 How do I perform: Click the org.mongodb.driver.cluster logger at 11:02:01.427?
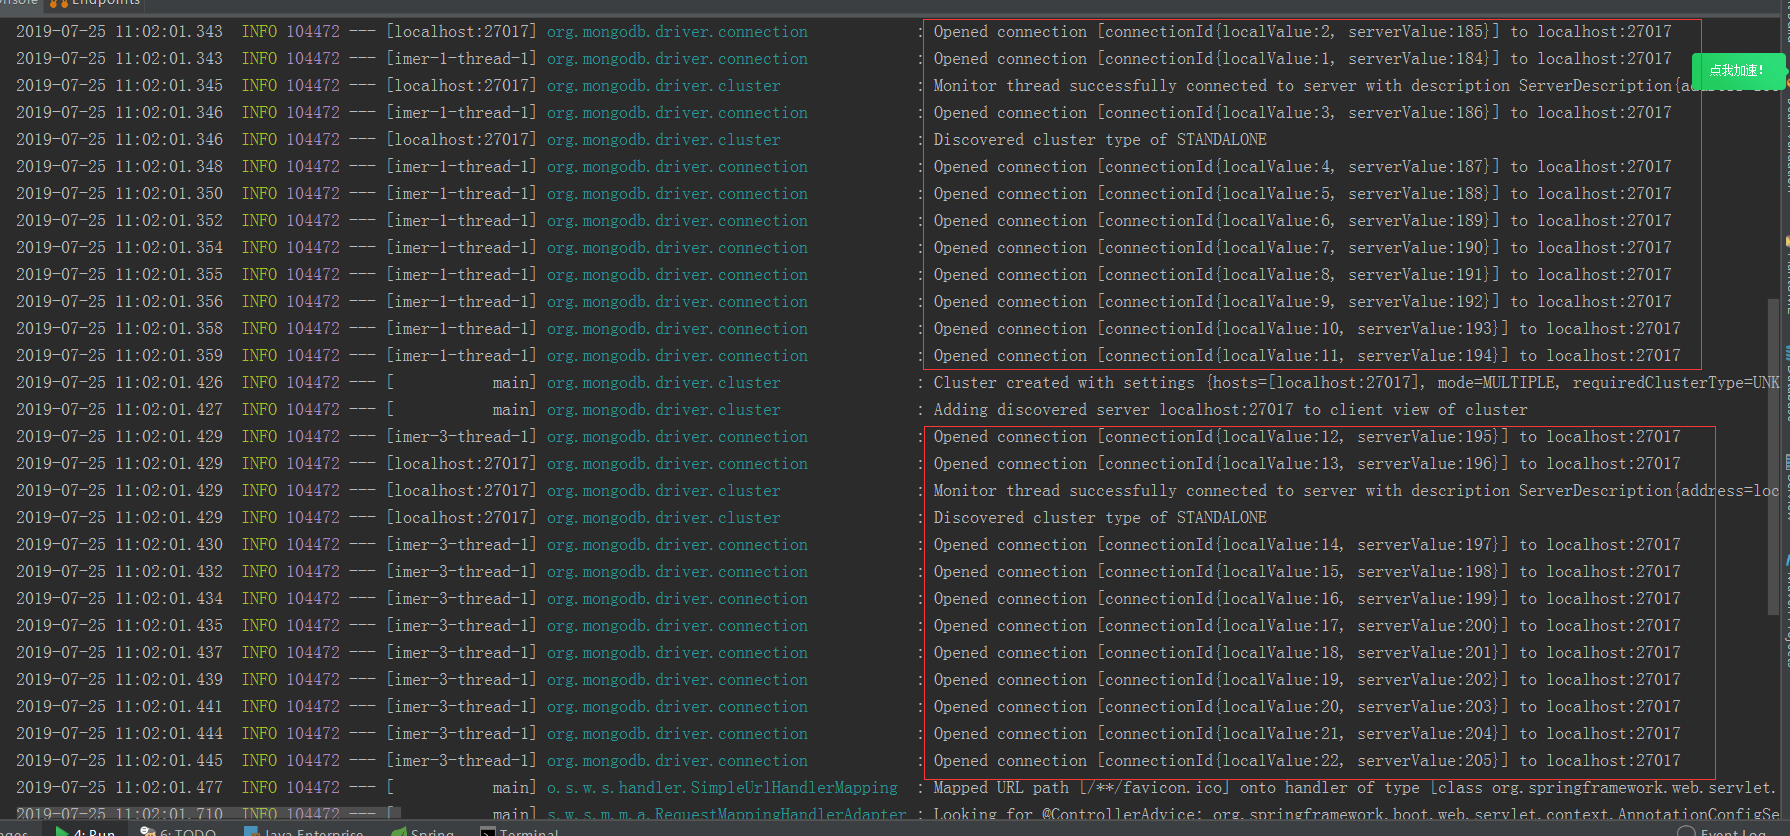coord(663,410)
